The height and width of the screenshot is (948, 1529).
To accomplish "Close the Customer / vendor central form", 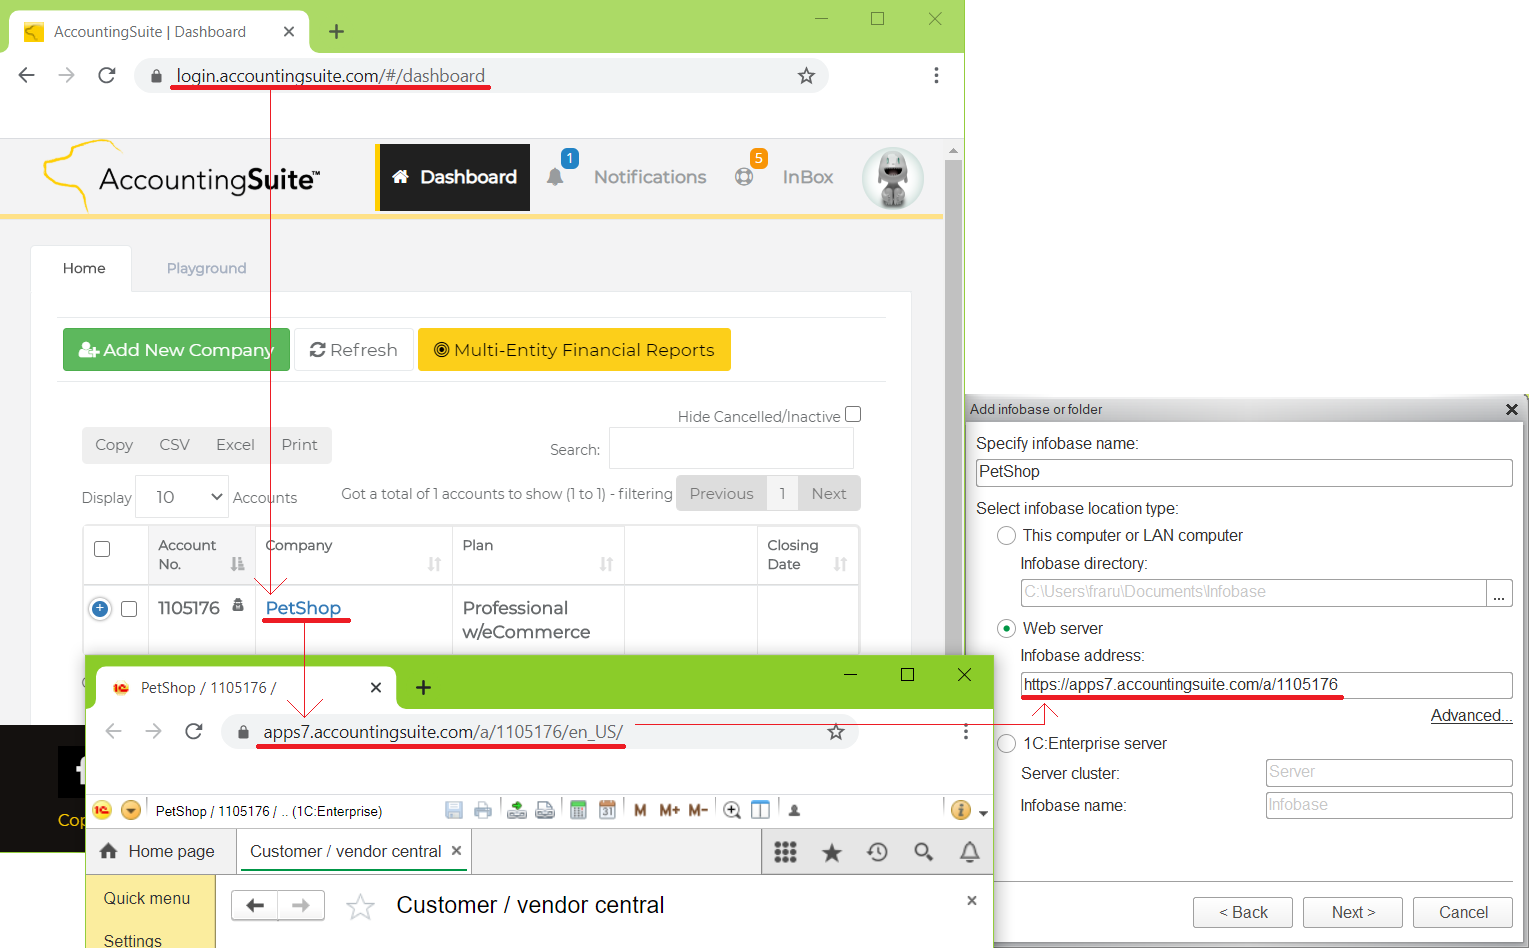I will coord(972,900).
